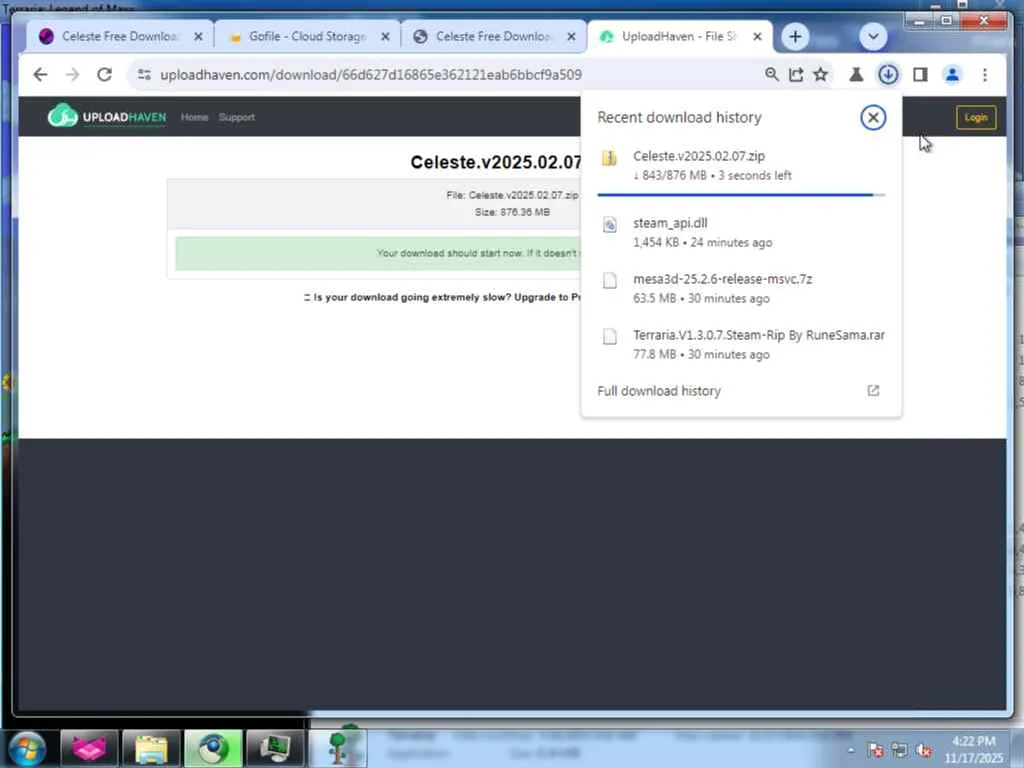
Task: Click the share page icon
Action: (x=795, y=74)
